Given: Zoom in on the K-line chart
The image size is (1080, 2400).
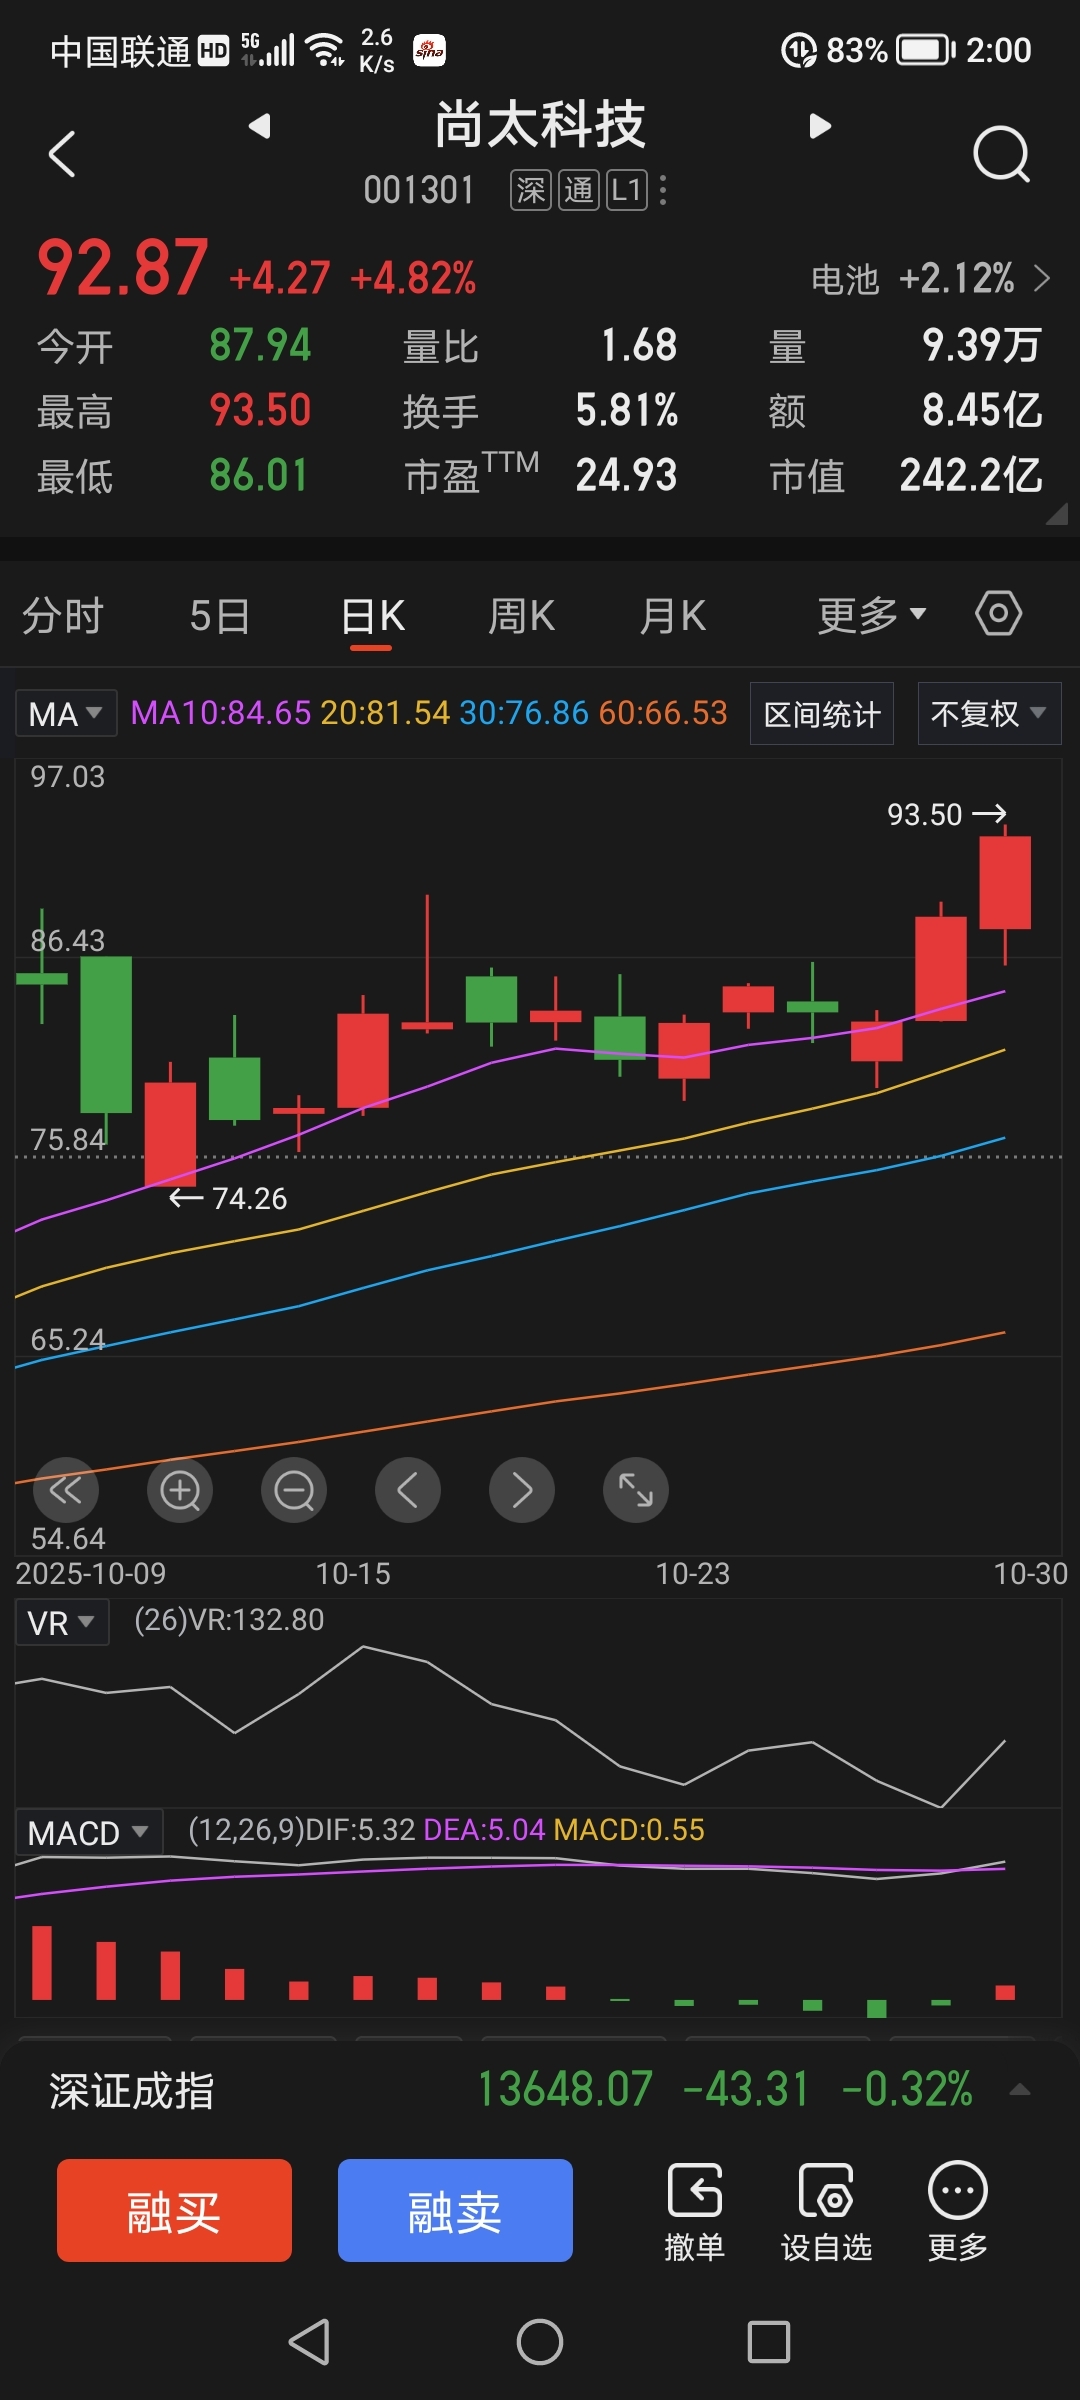Looking at the screenshot, I should [x=180, y=1490].
